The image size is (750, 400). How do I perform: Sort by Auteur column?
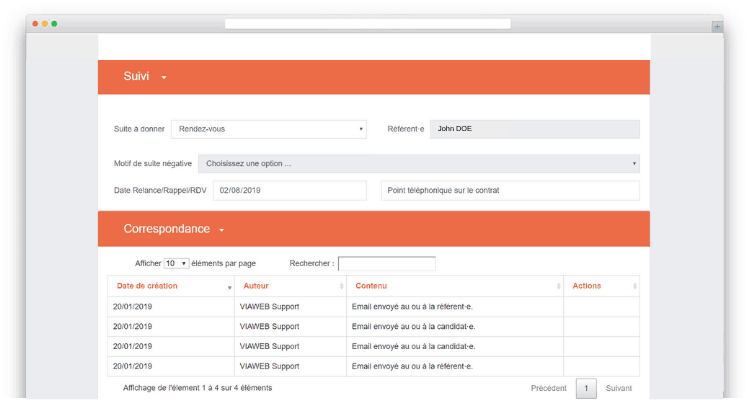290,286
